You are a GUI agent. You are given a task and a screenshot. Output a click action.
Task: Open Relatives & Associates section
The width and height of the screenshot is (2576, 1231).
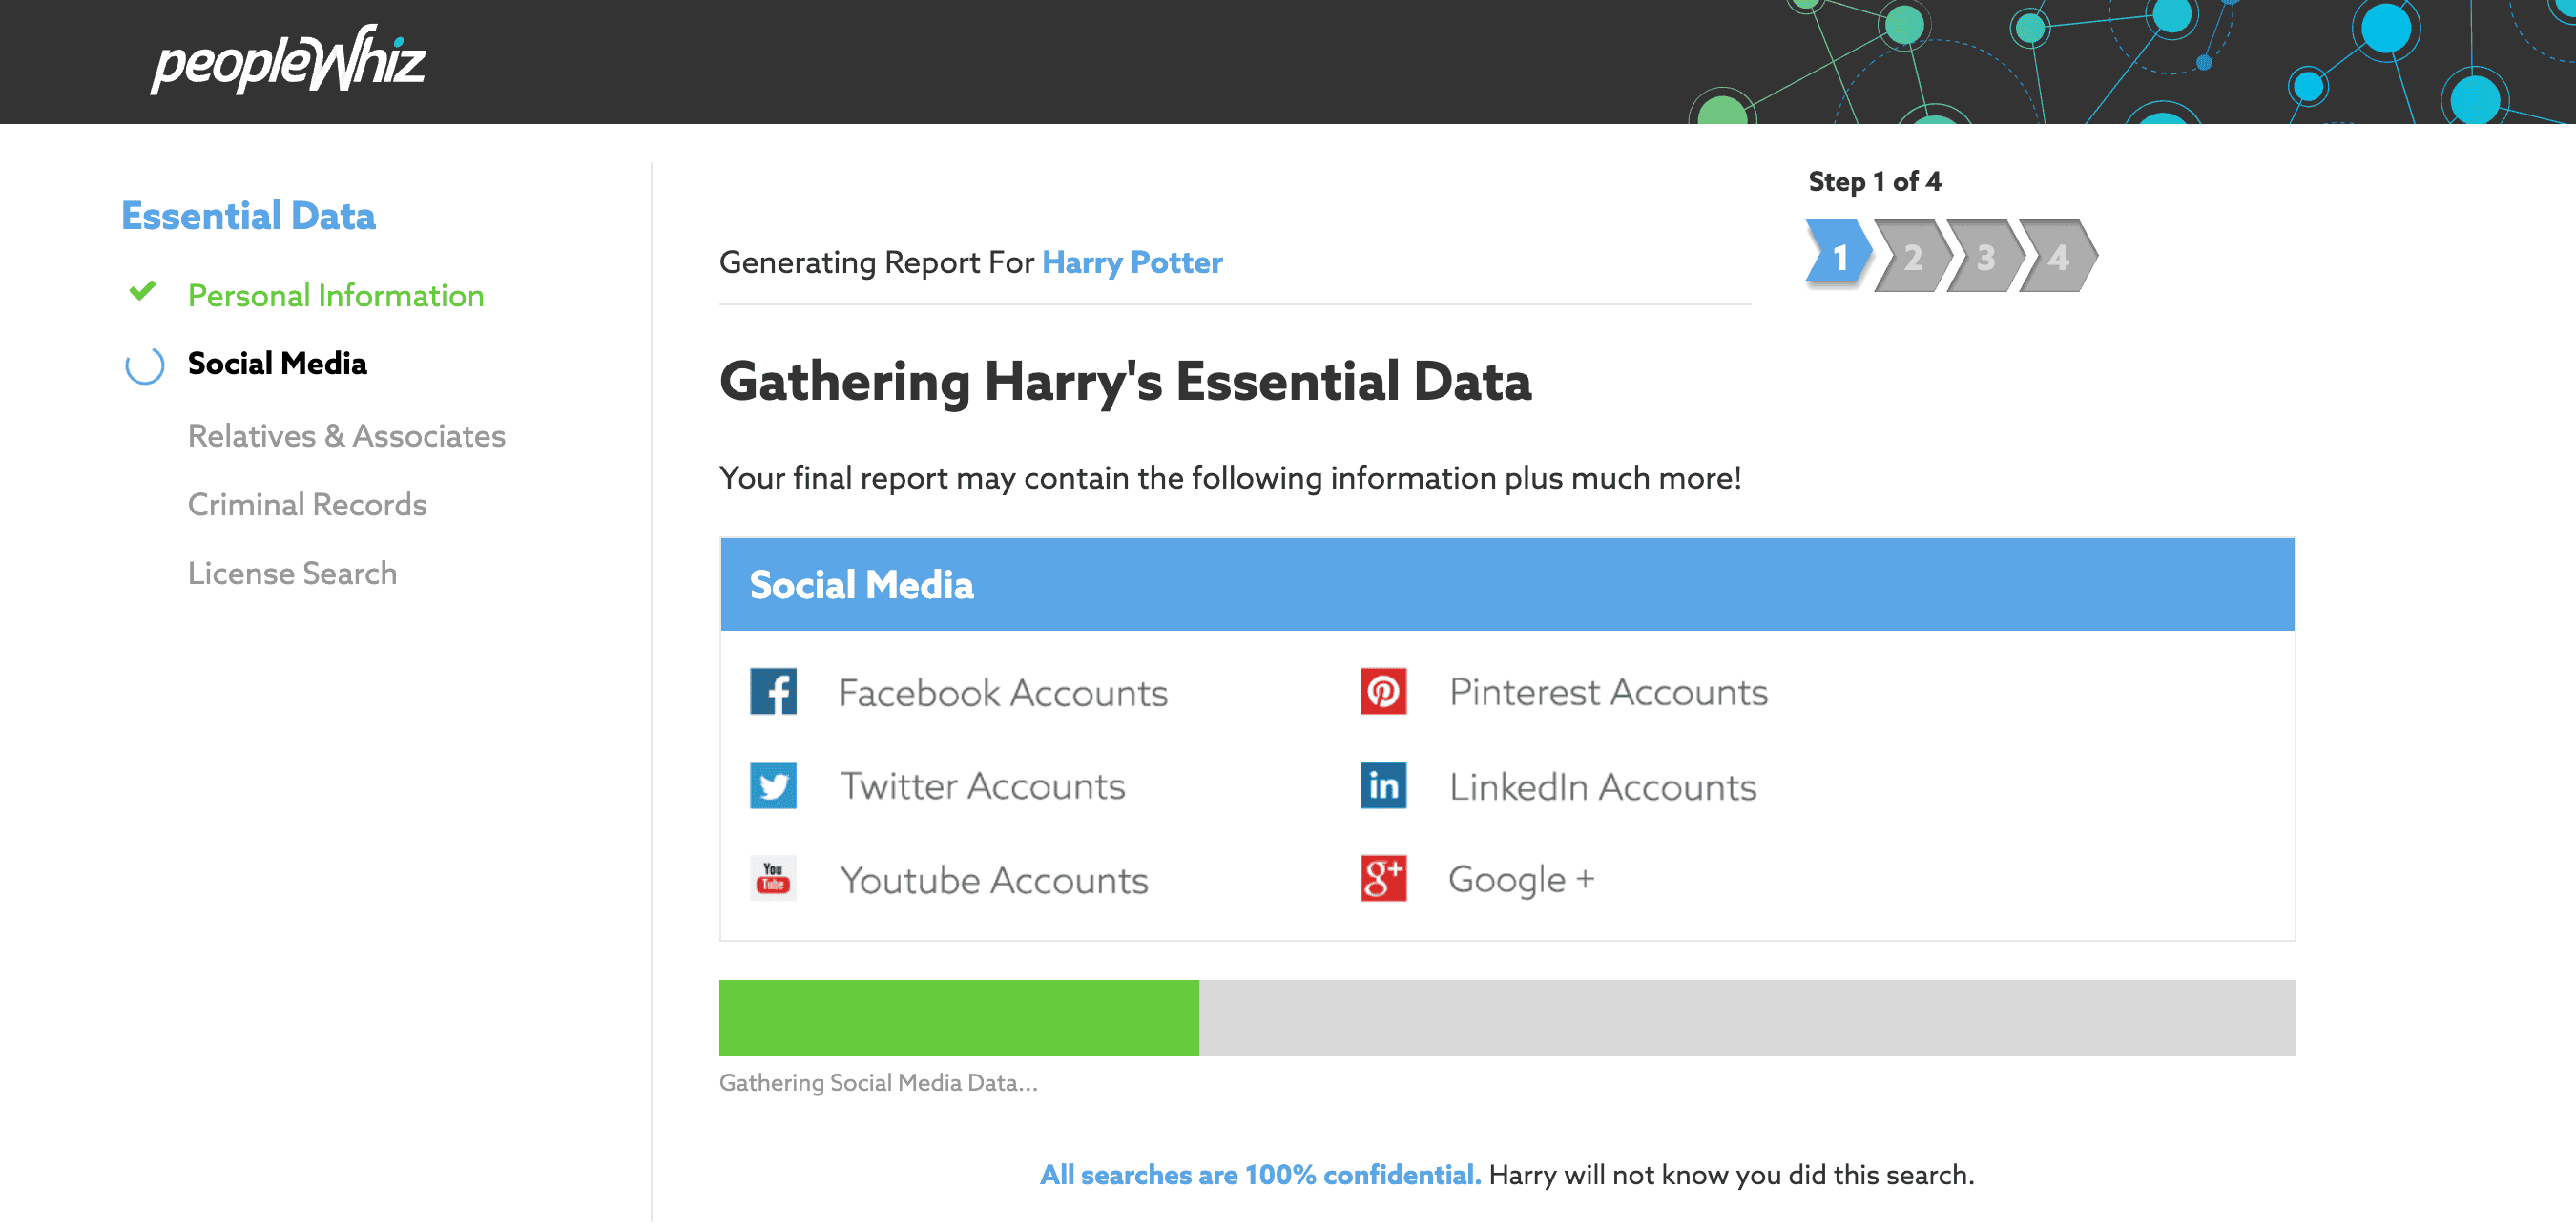coord(346,436)
